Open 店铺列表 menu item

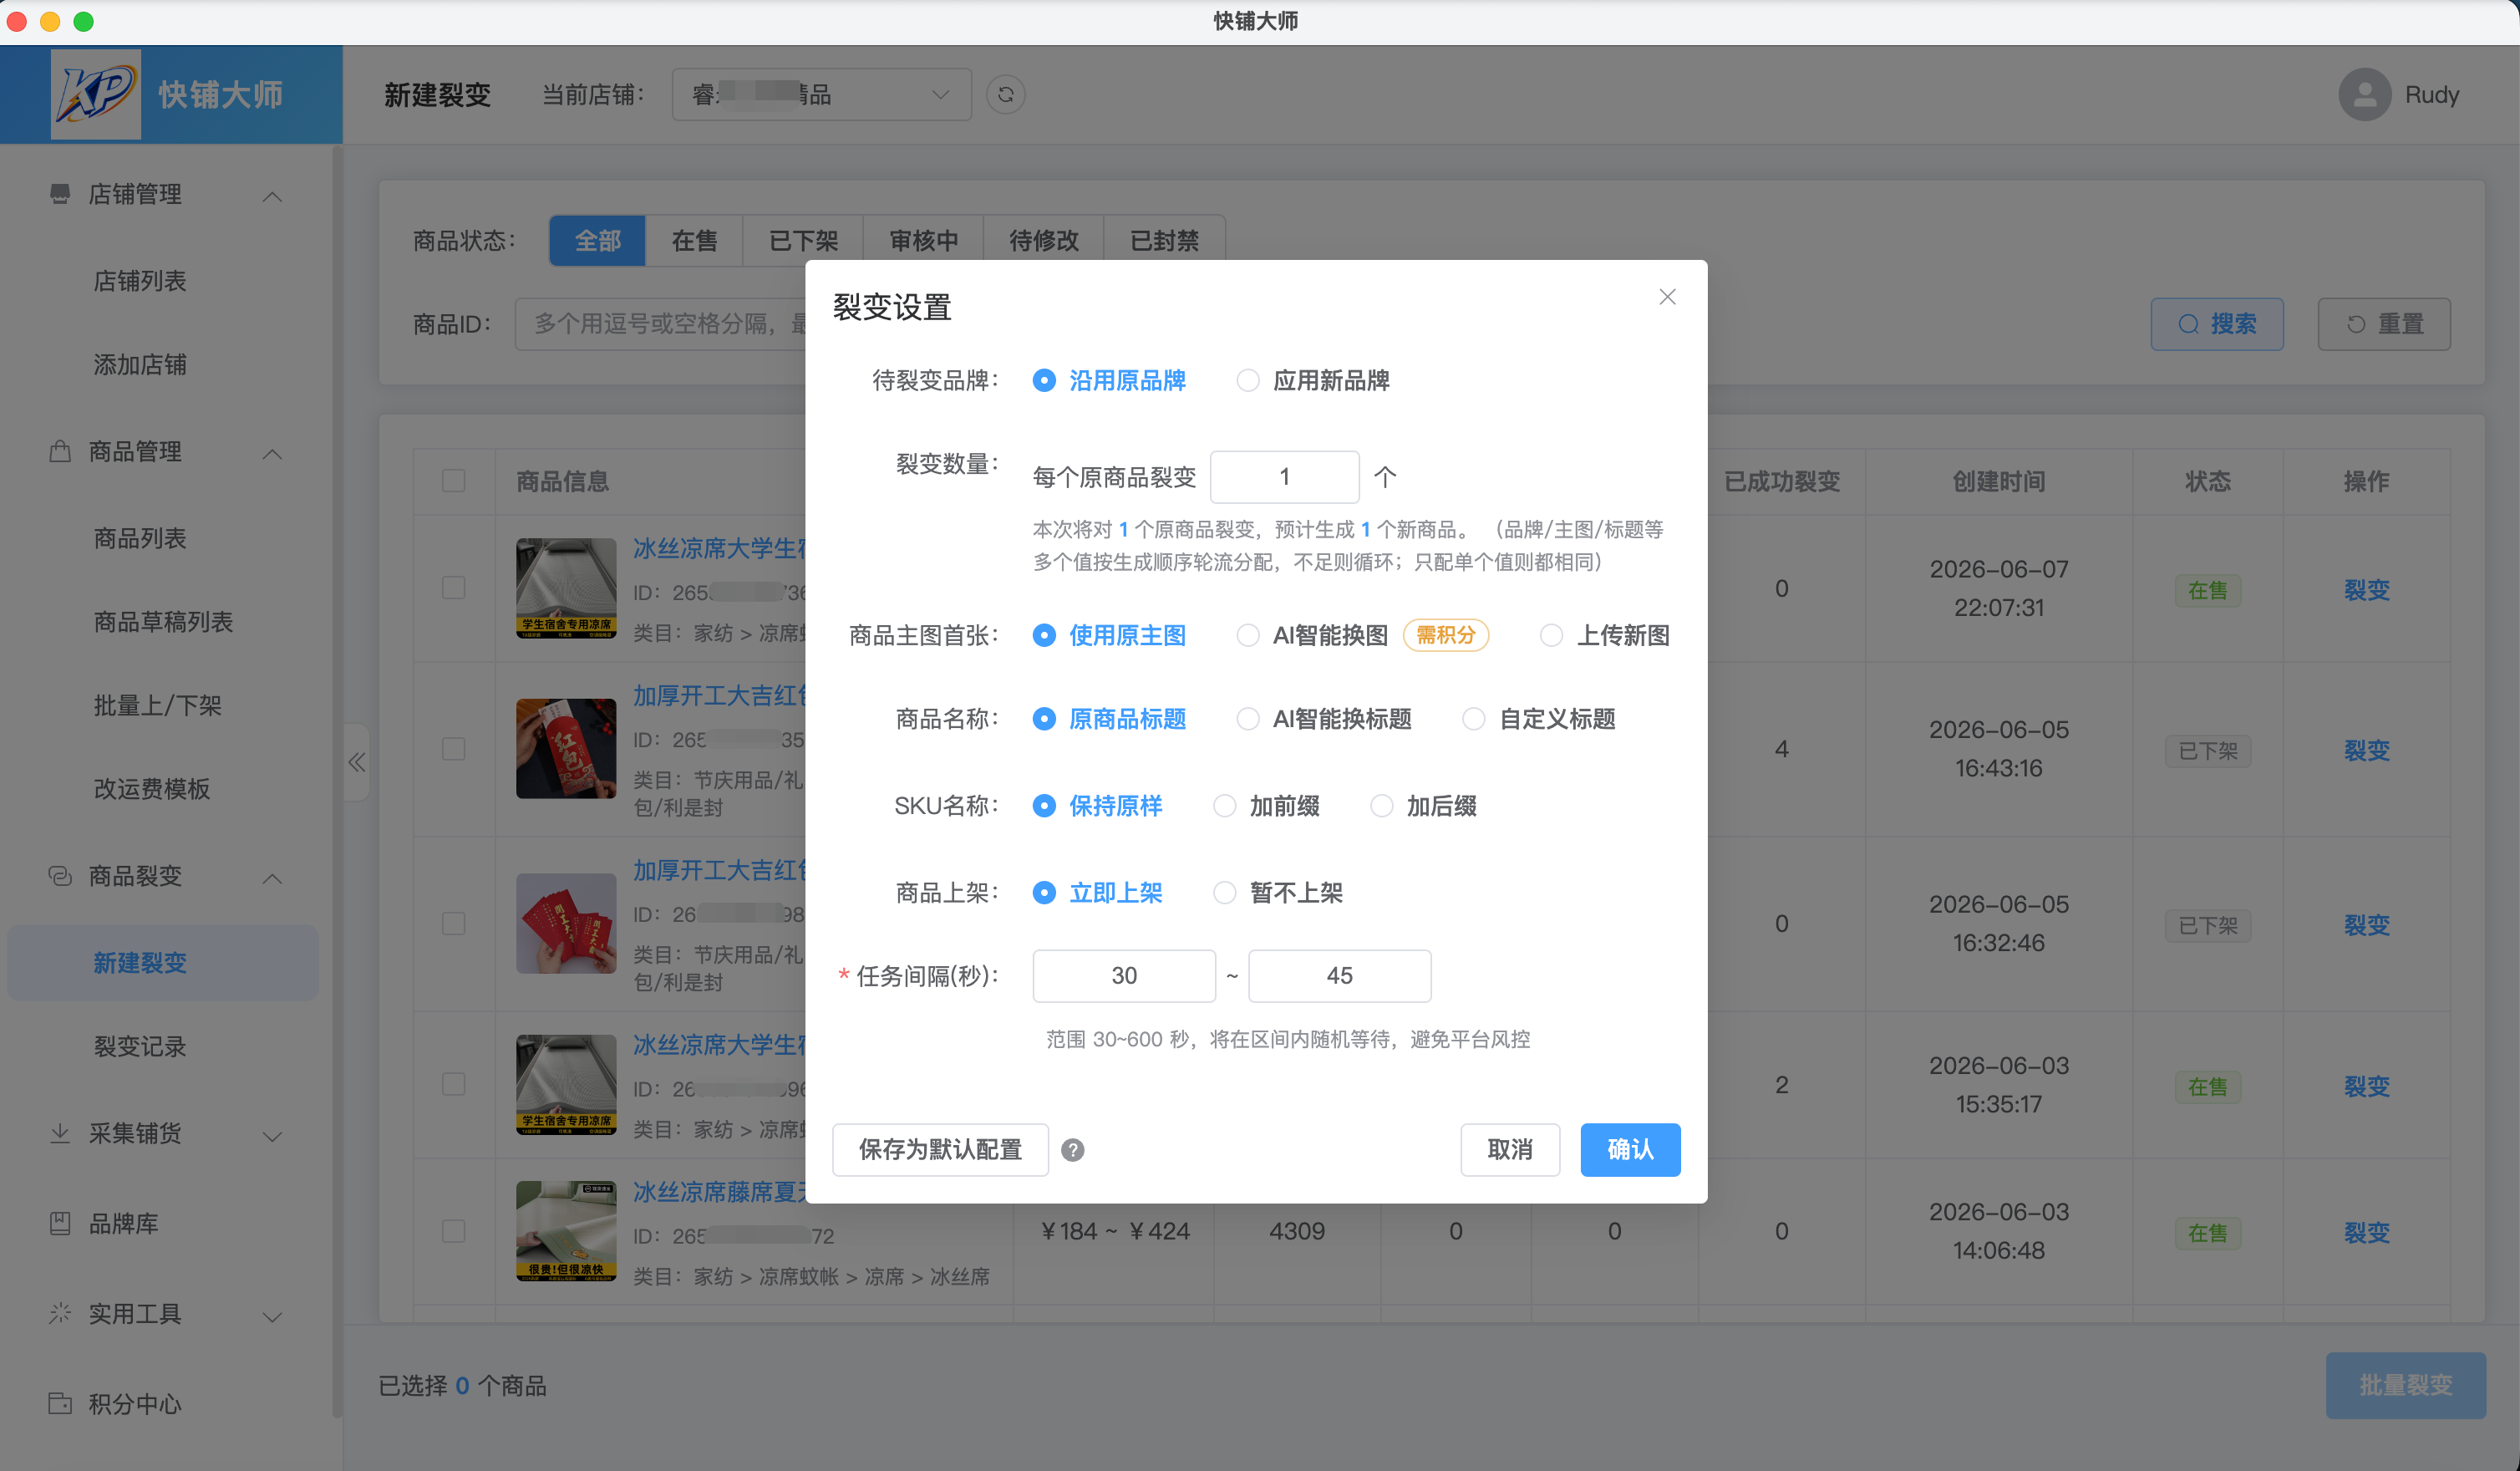140,281
